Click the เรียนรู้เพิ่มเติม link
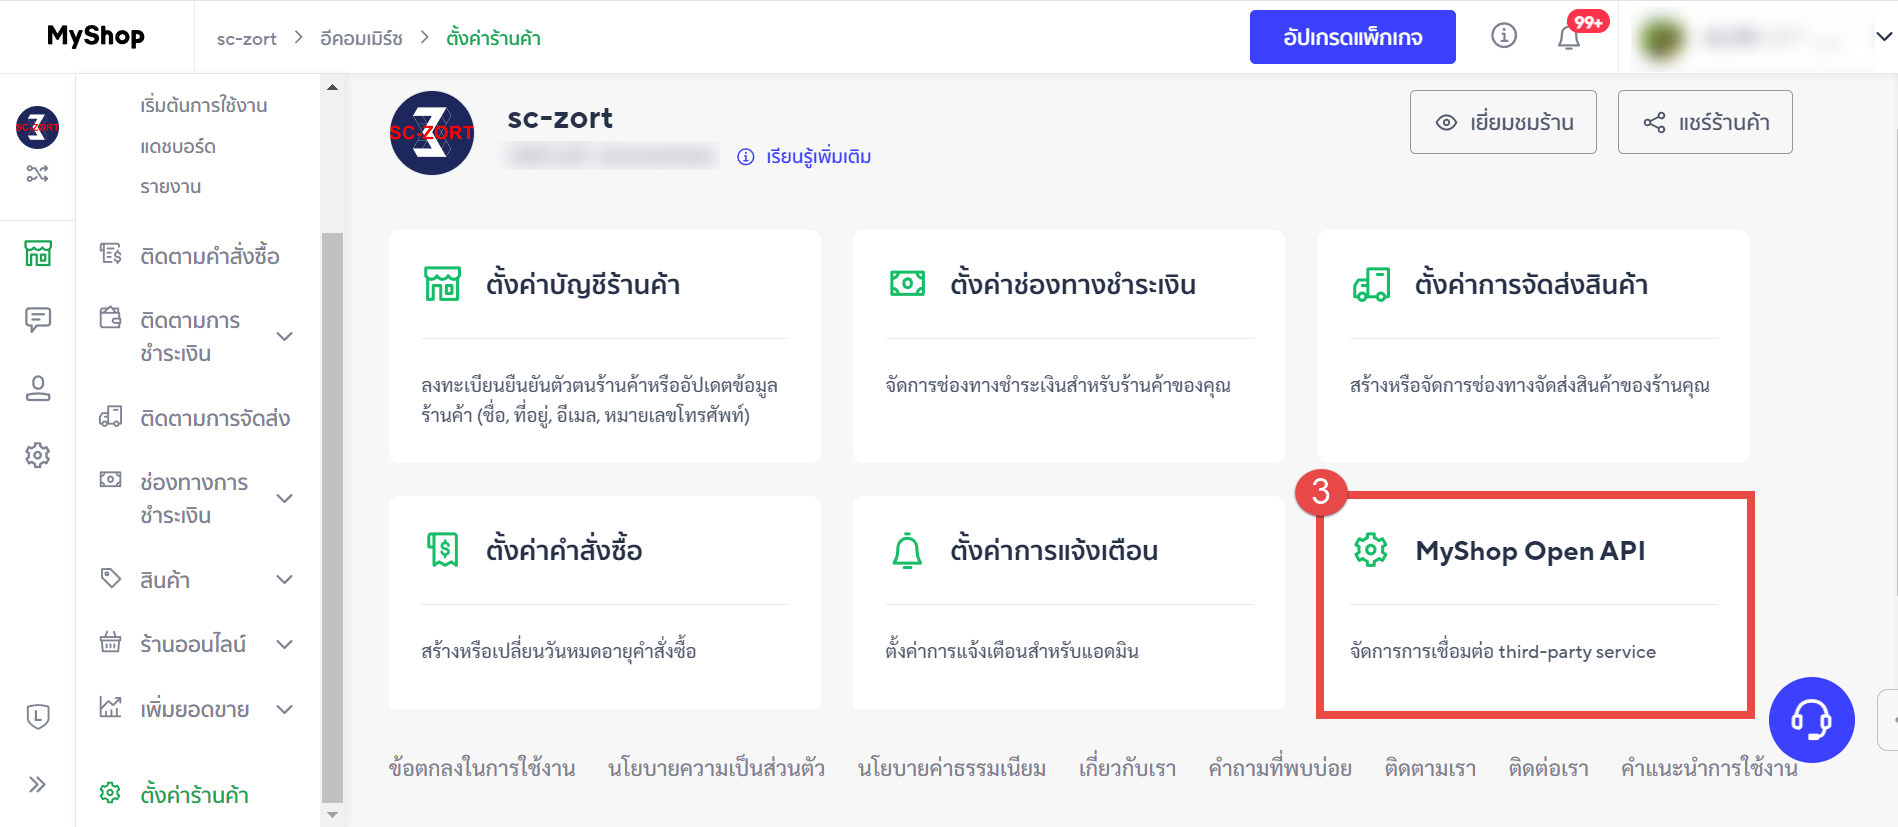 coord(819,157)
